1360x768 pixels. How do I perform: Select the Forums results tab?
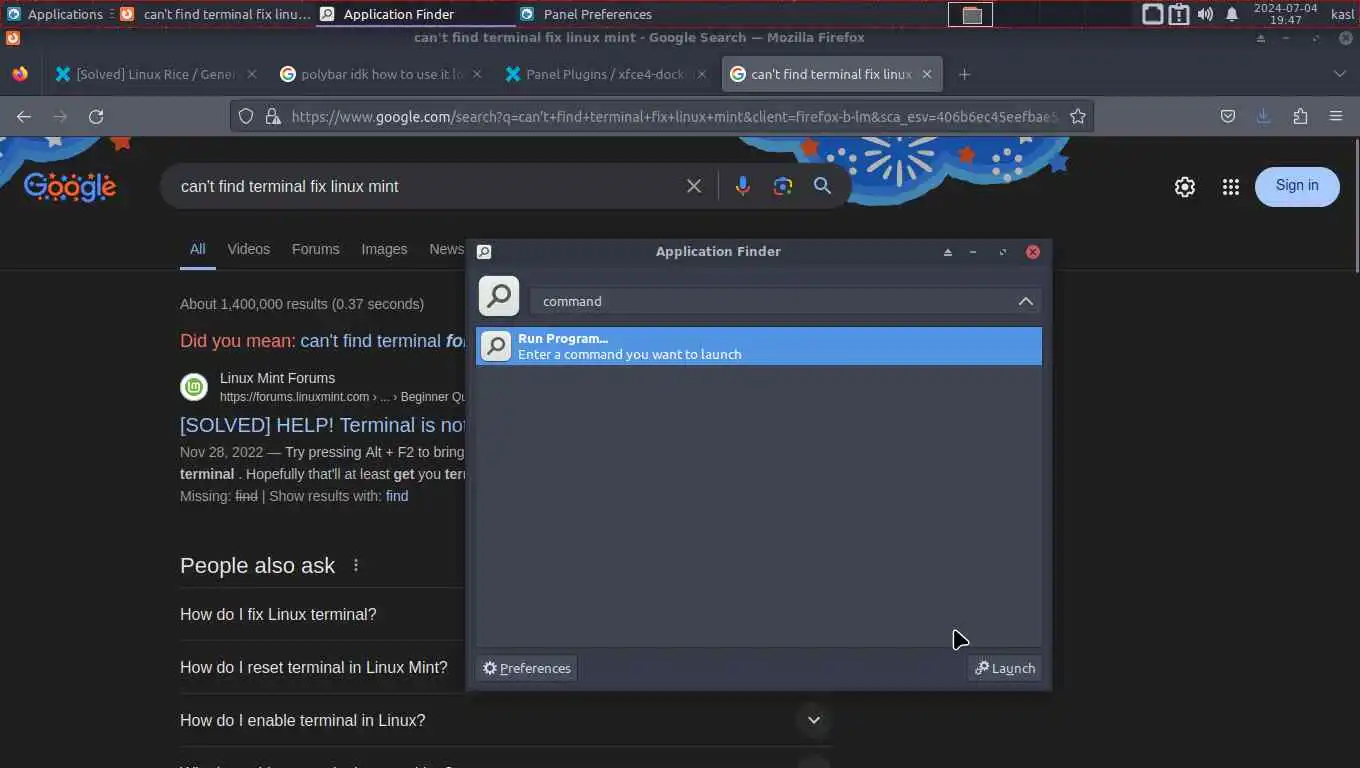(x=315, y=249)
